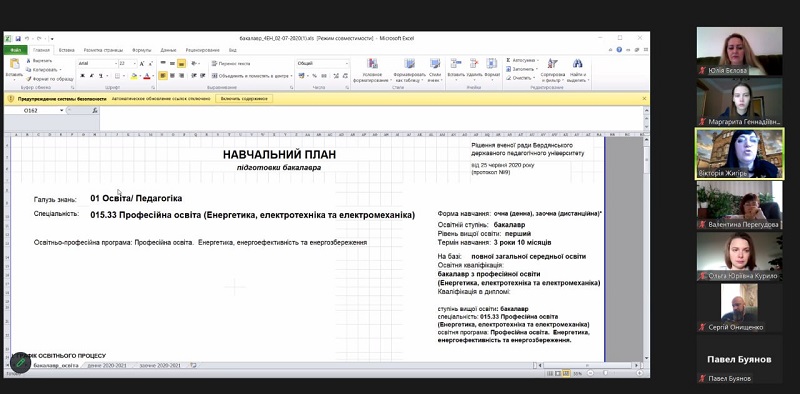Toggle italic text formatting
The width and height of the screenshot is (800, 394).
click(91, 76)
